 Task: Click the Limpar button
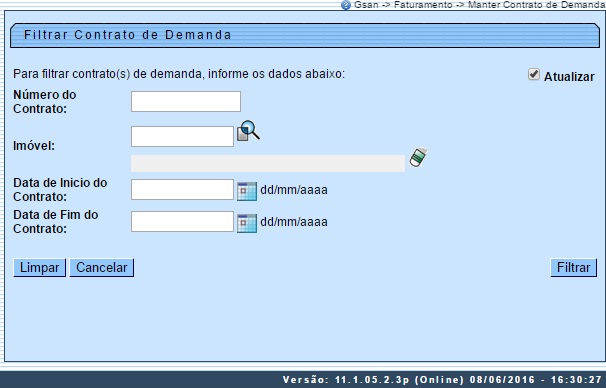coord(39,267)
